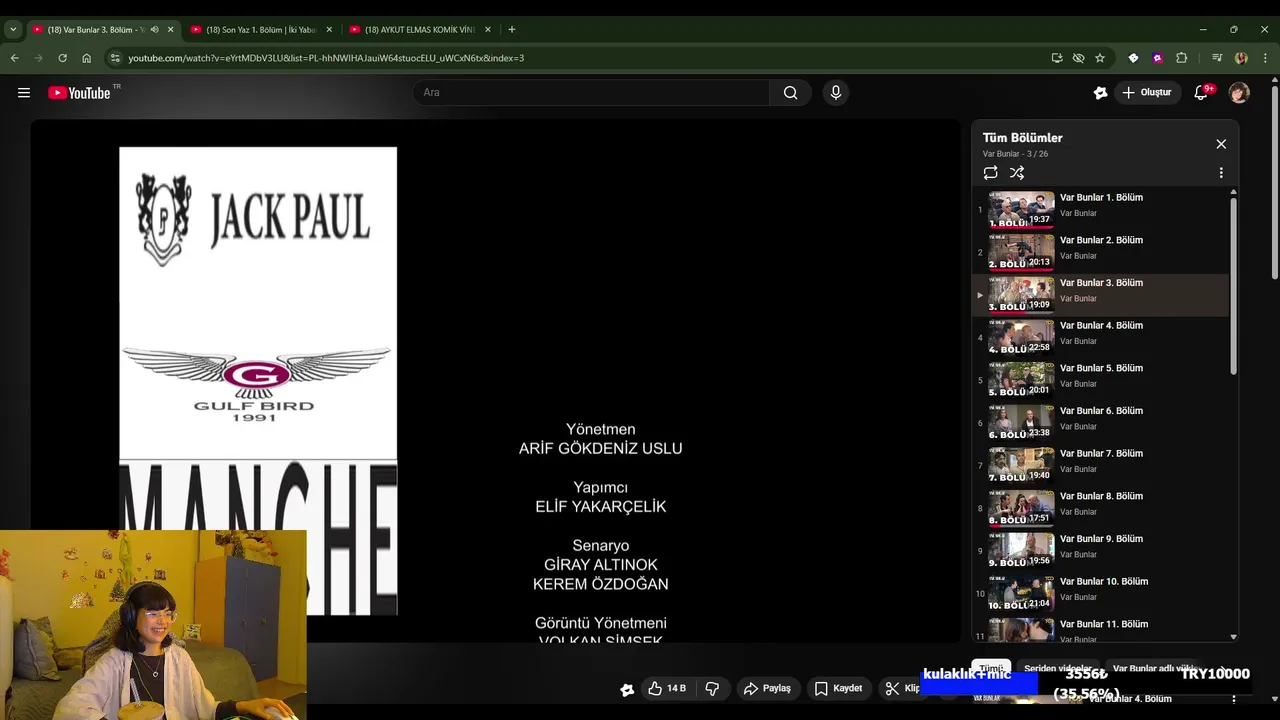Bookmark this page with star icon
The image size is (1280, 720).
pyautogui.click(x=1100, y=58)
